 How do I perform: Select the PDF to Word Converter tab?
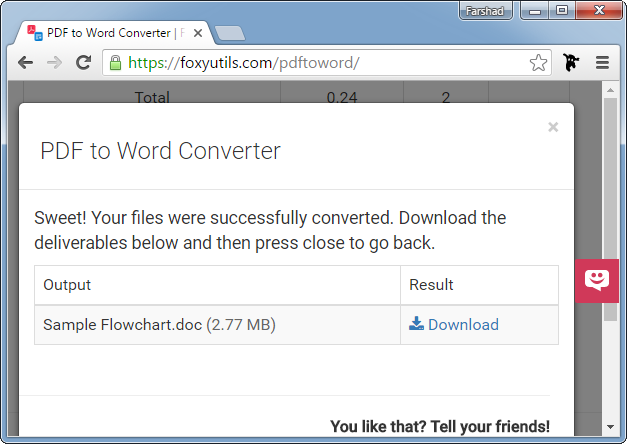(x=114, y=33)
